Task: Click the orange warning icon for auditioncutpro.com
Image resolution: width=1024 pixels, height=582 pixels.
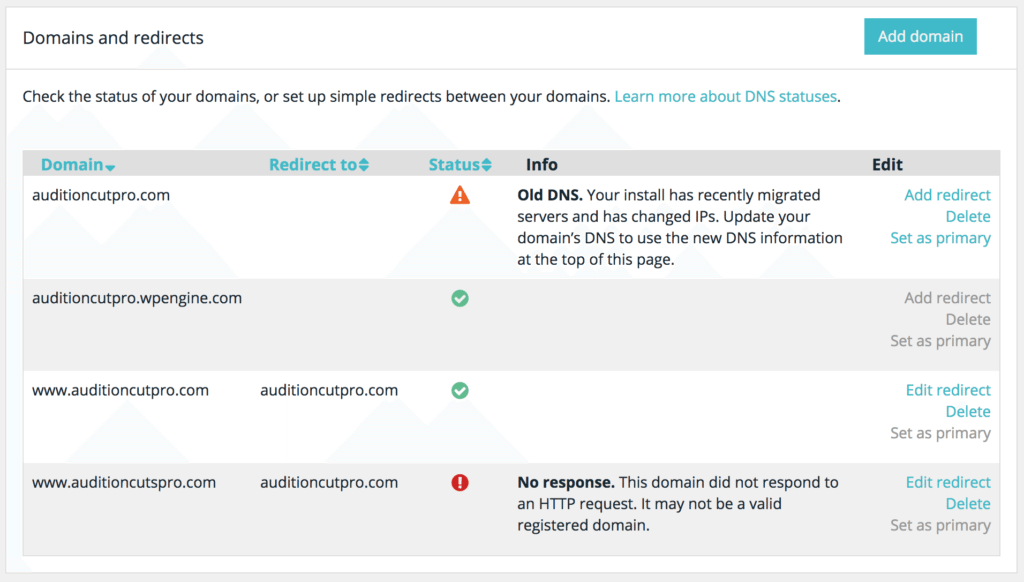Action: [x=460, y=196]
